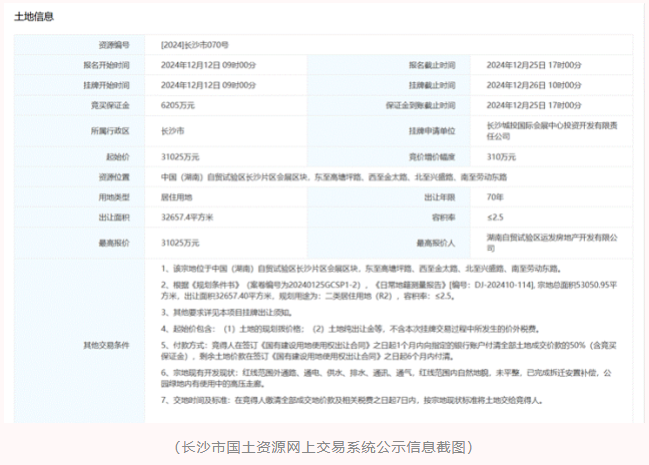Click the 最高报价人 company name
The height and width of the screenshot is (465, 649).
point(547,241)
